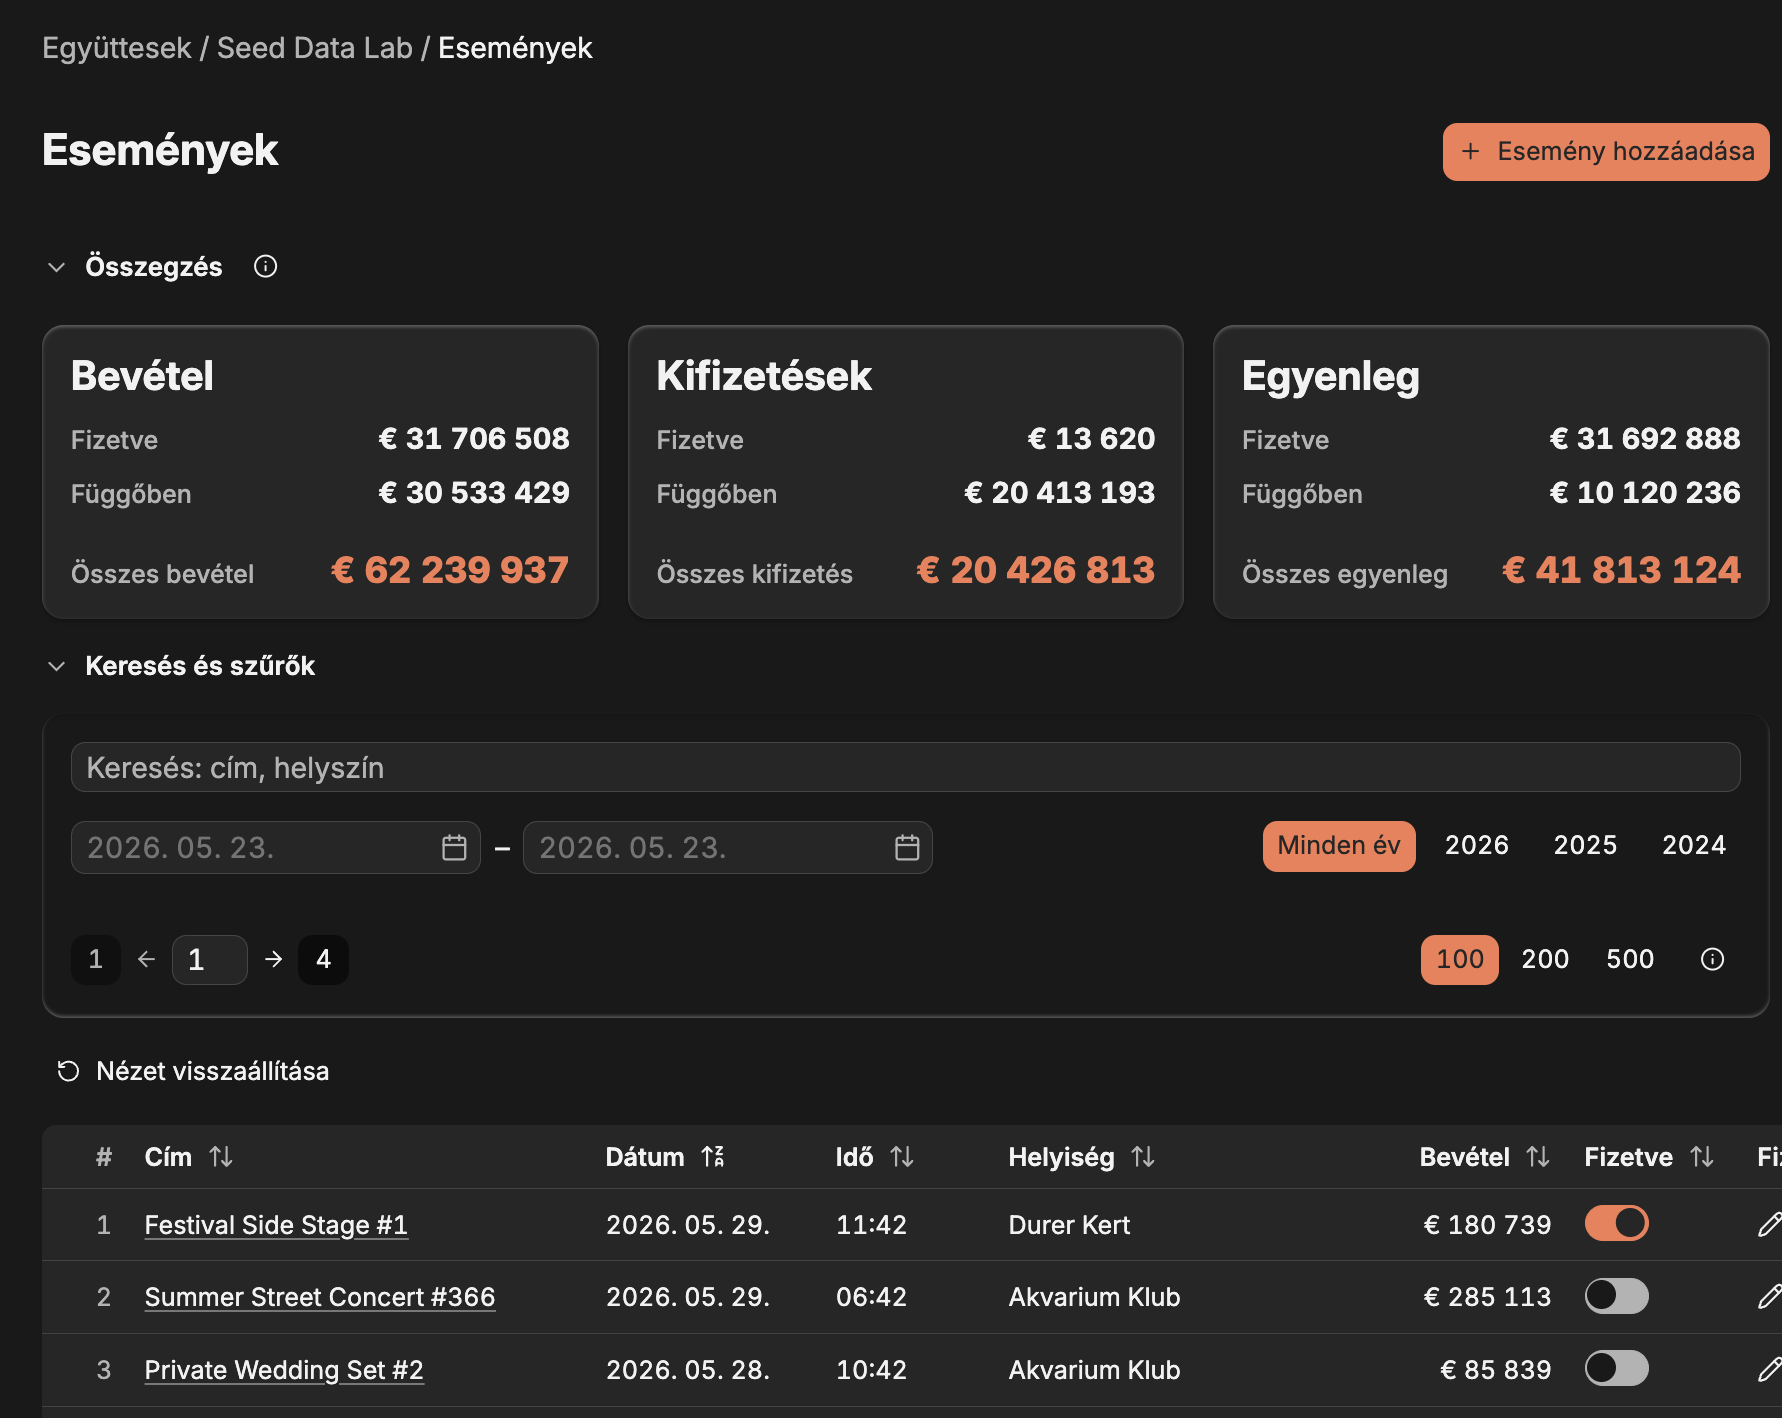Toggle Fizetve switch for Festival Side Stage #1
Screen dimensions: 1782x1418
point(1616,1223)
